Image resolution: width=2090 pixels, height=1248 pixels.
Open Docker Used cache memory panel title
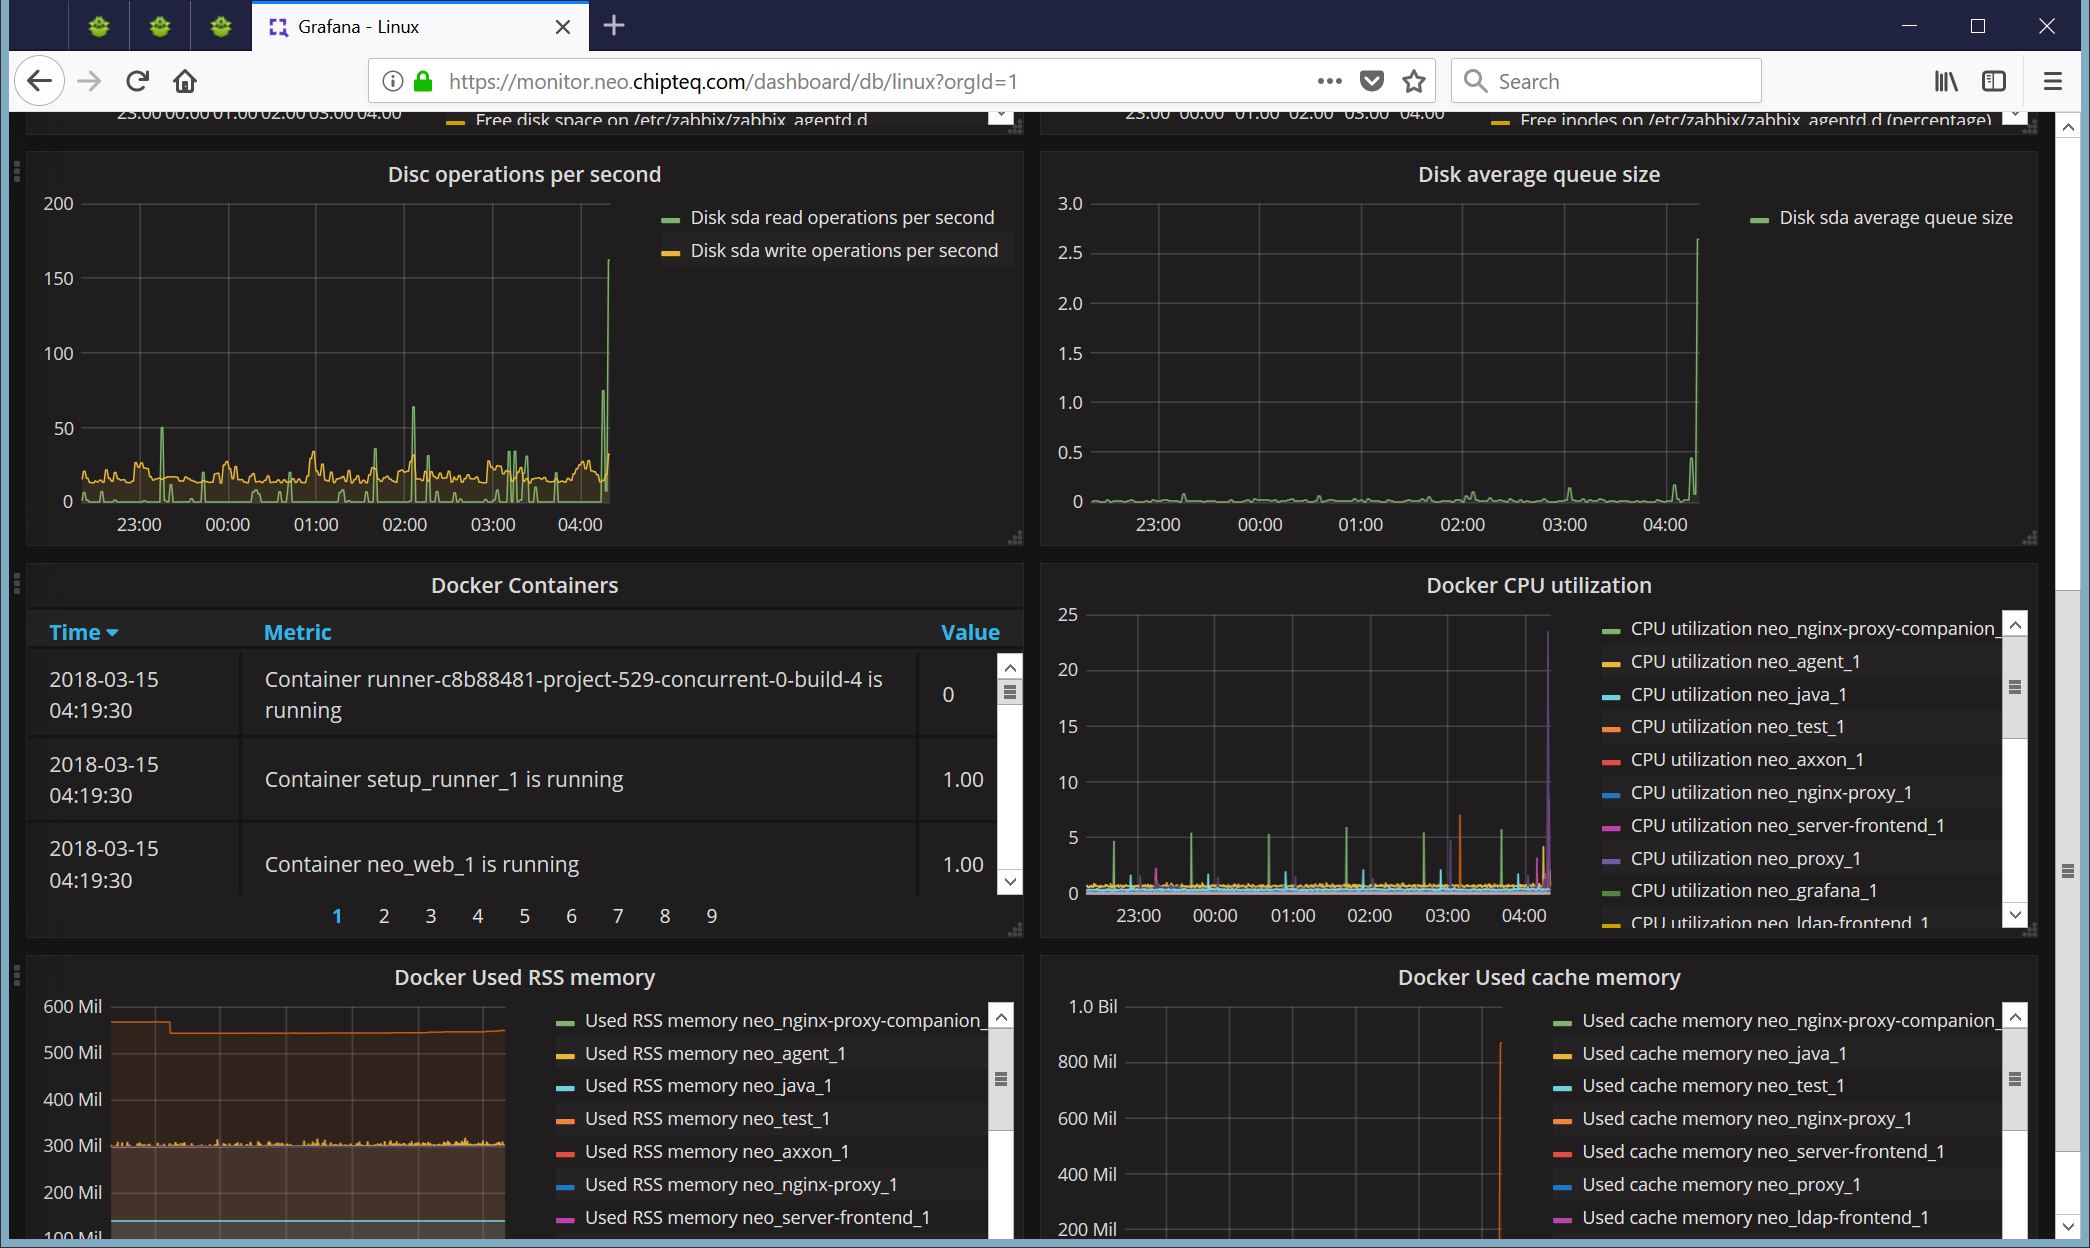coord(1539,977)
